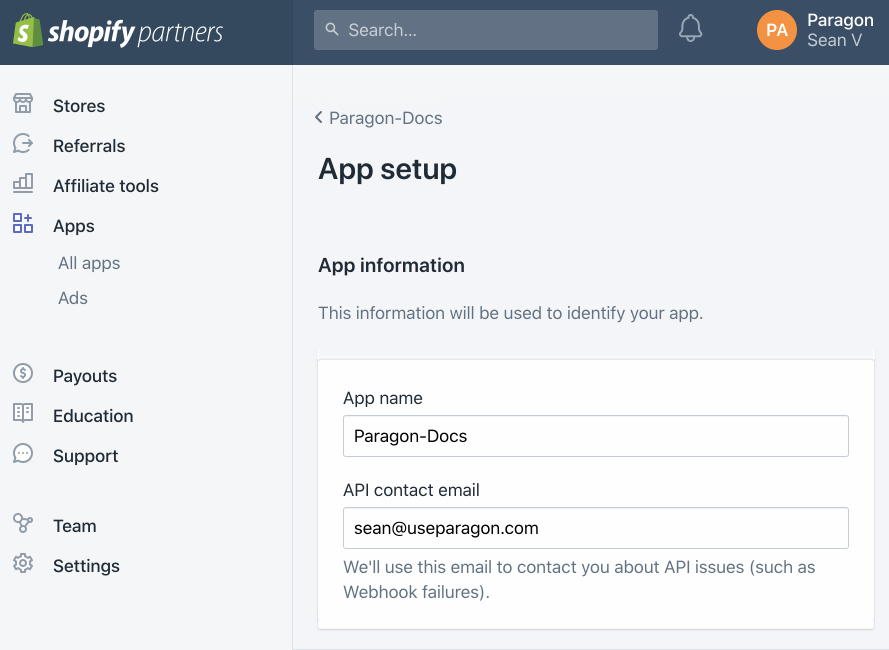Viewport: 889px width, 650px height.
Task: Click the Settings gear icon
Action: [23, 563]
